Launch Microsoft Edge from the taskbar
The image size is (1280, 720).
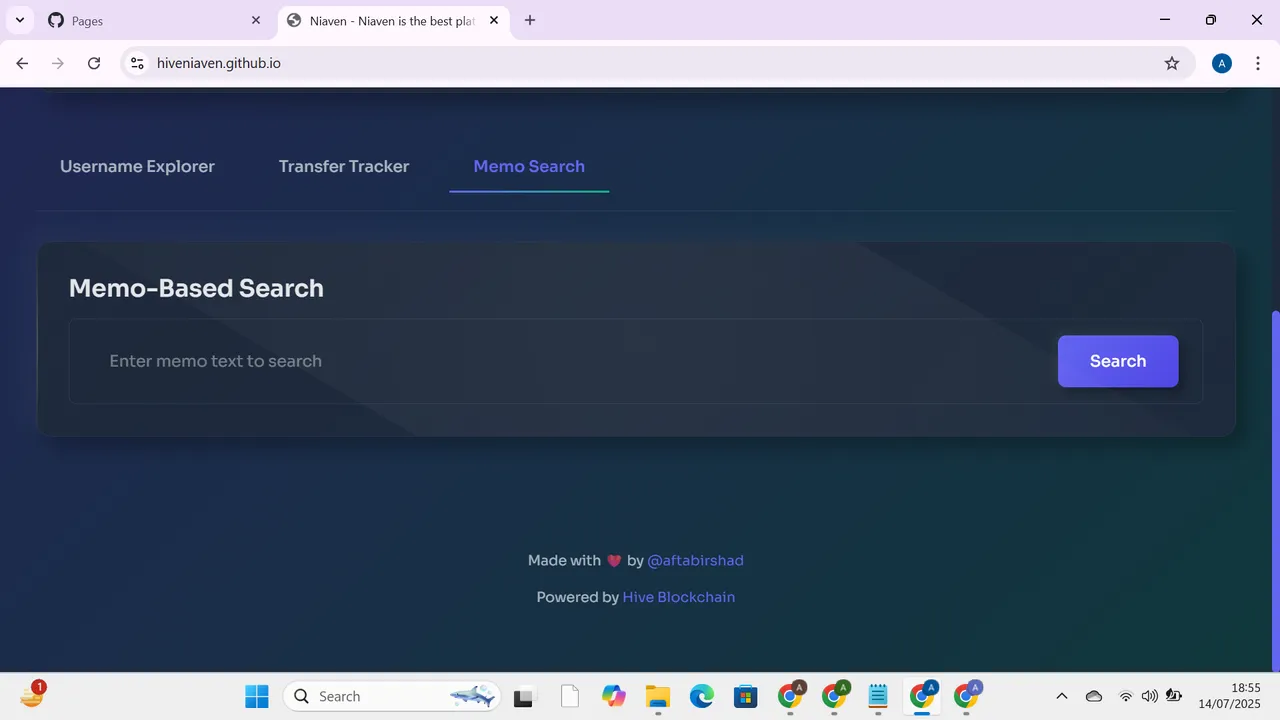coord(701,696)
